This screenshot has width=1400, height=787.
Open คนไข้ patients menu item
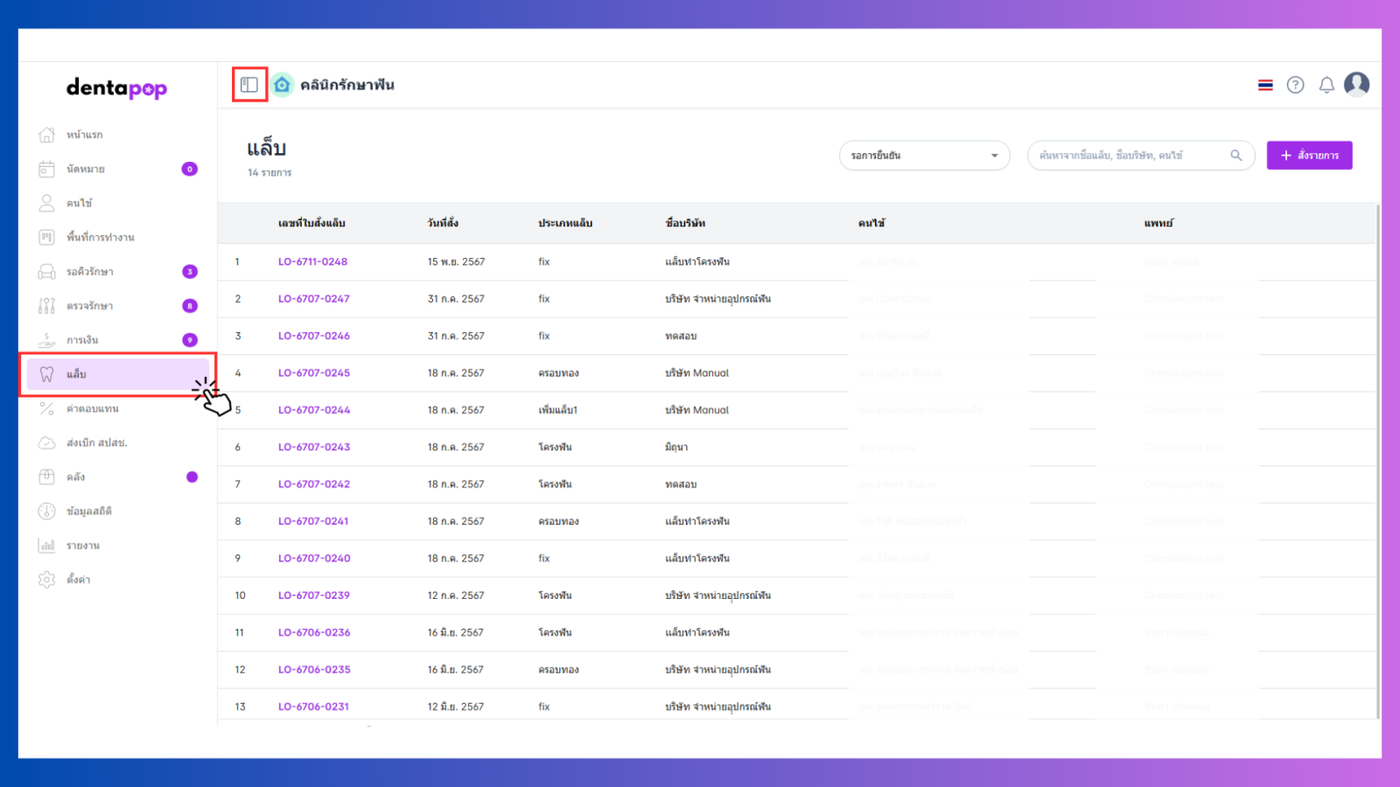click(x=79, y=203)
